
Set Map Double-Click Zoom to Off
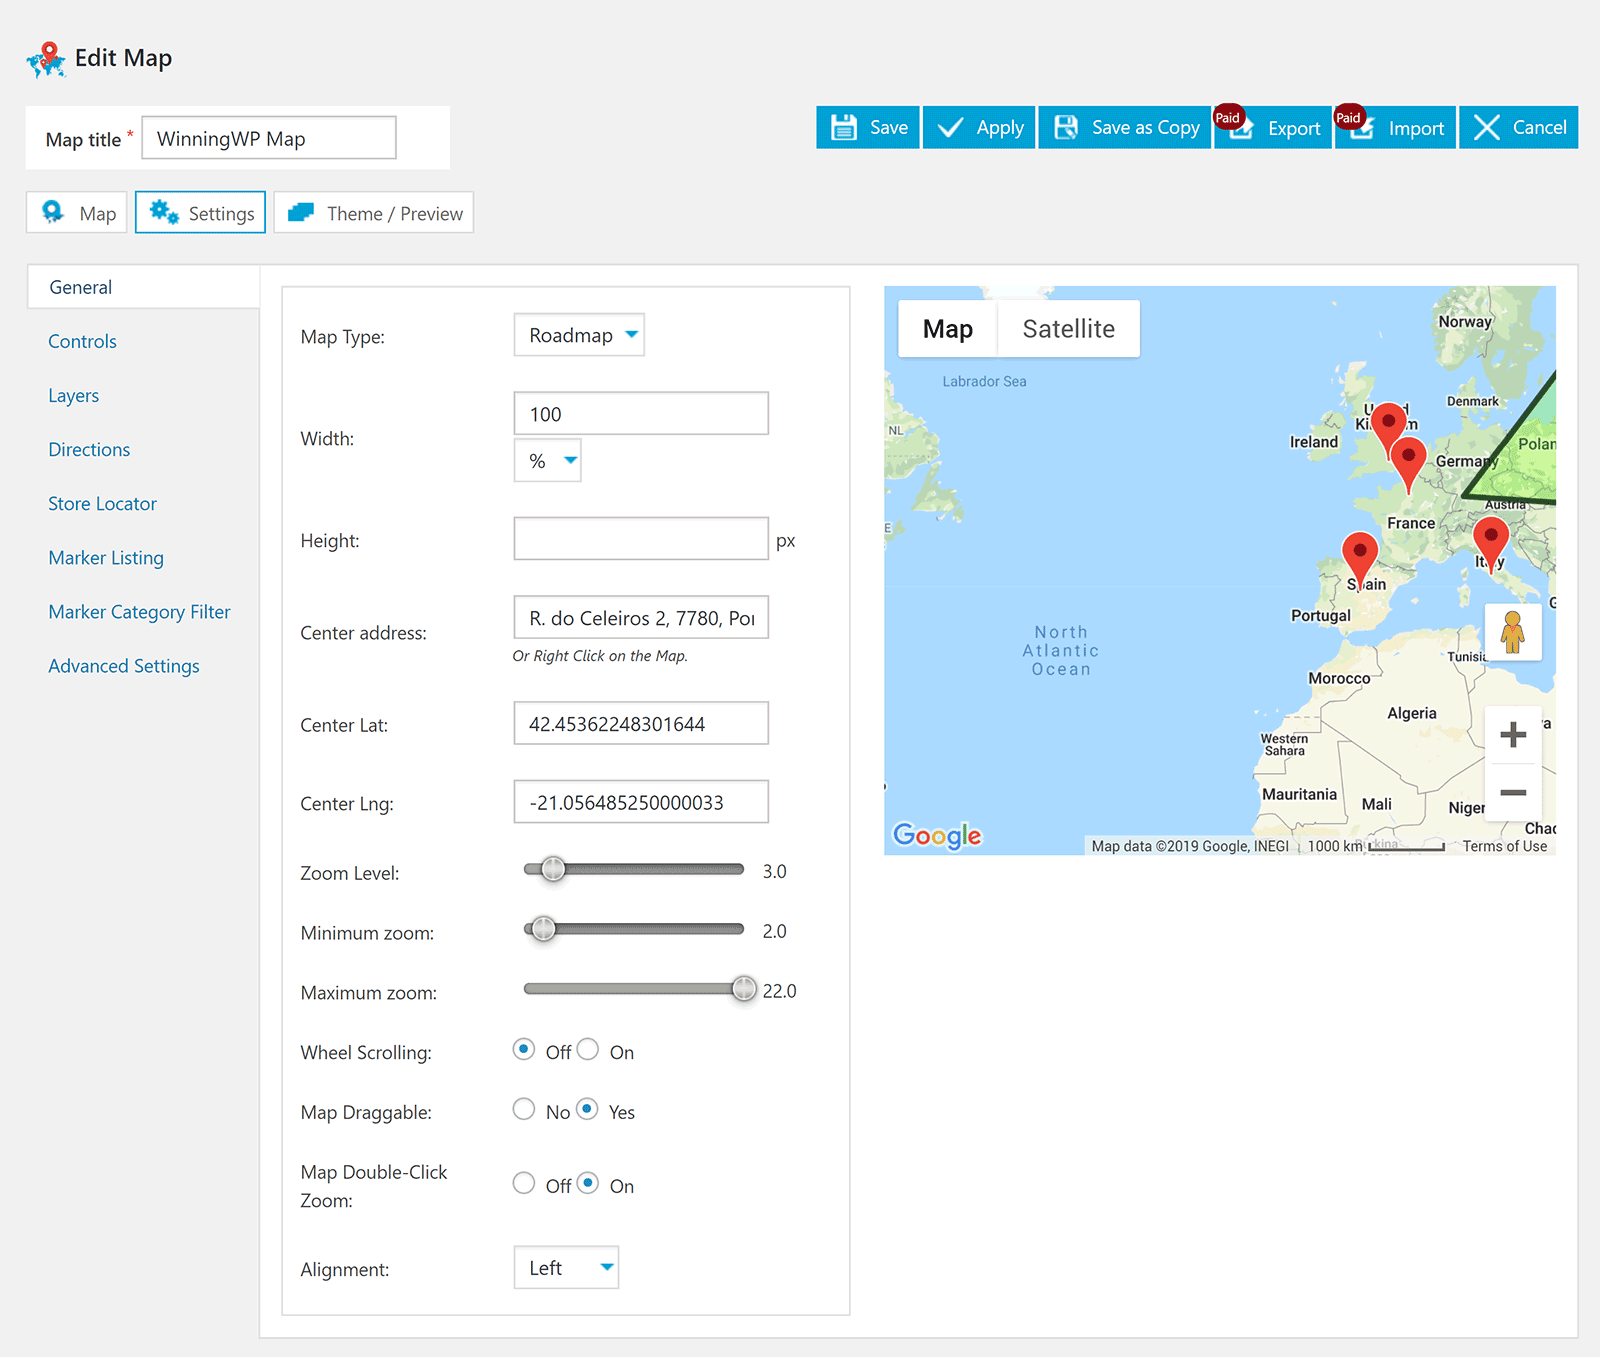click(524, 1183)
